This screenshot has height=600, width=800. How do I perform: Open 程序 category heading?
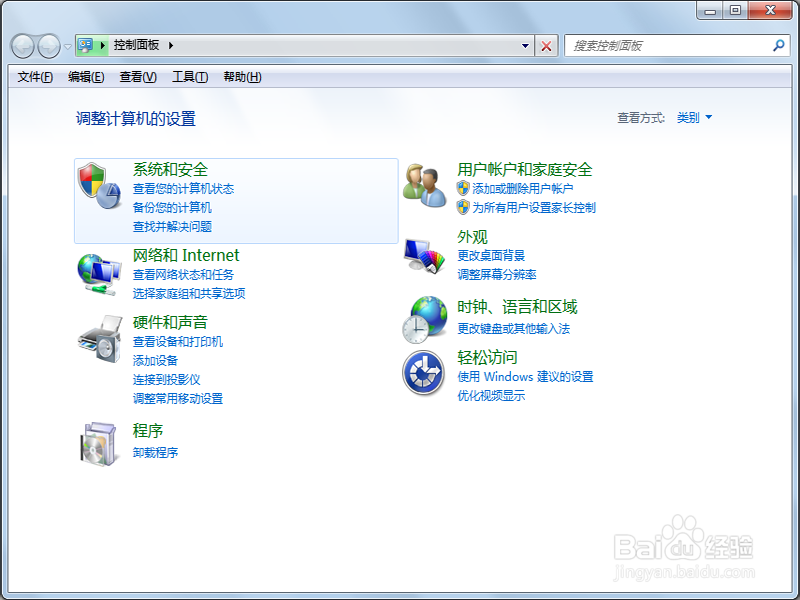coord(148,431)
